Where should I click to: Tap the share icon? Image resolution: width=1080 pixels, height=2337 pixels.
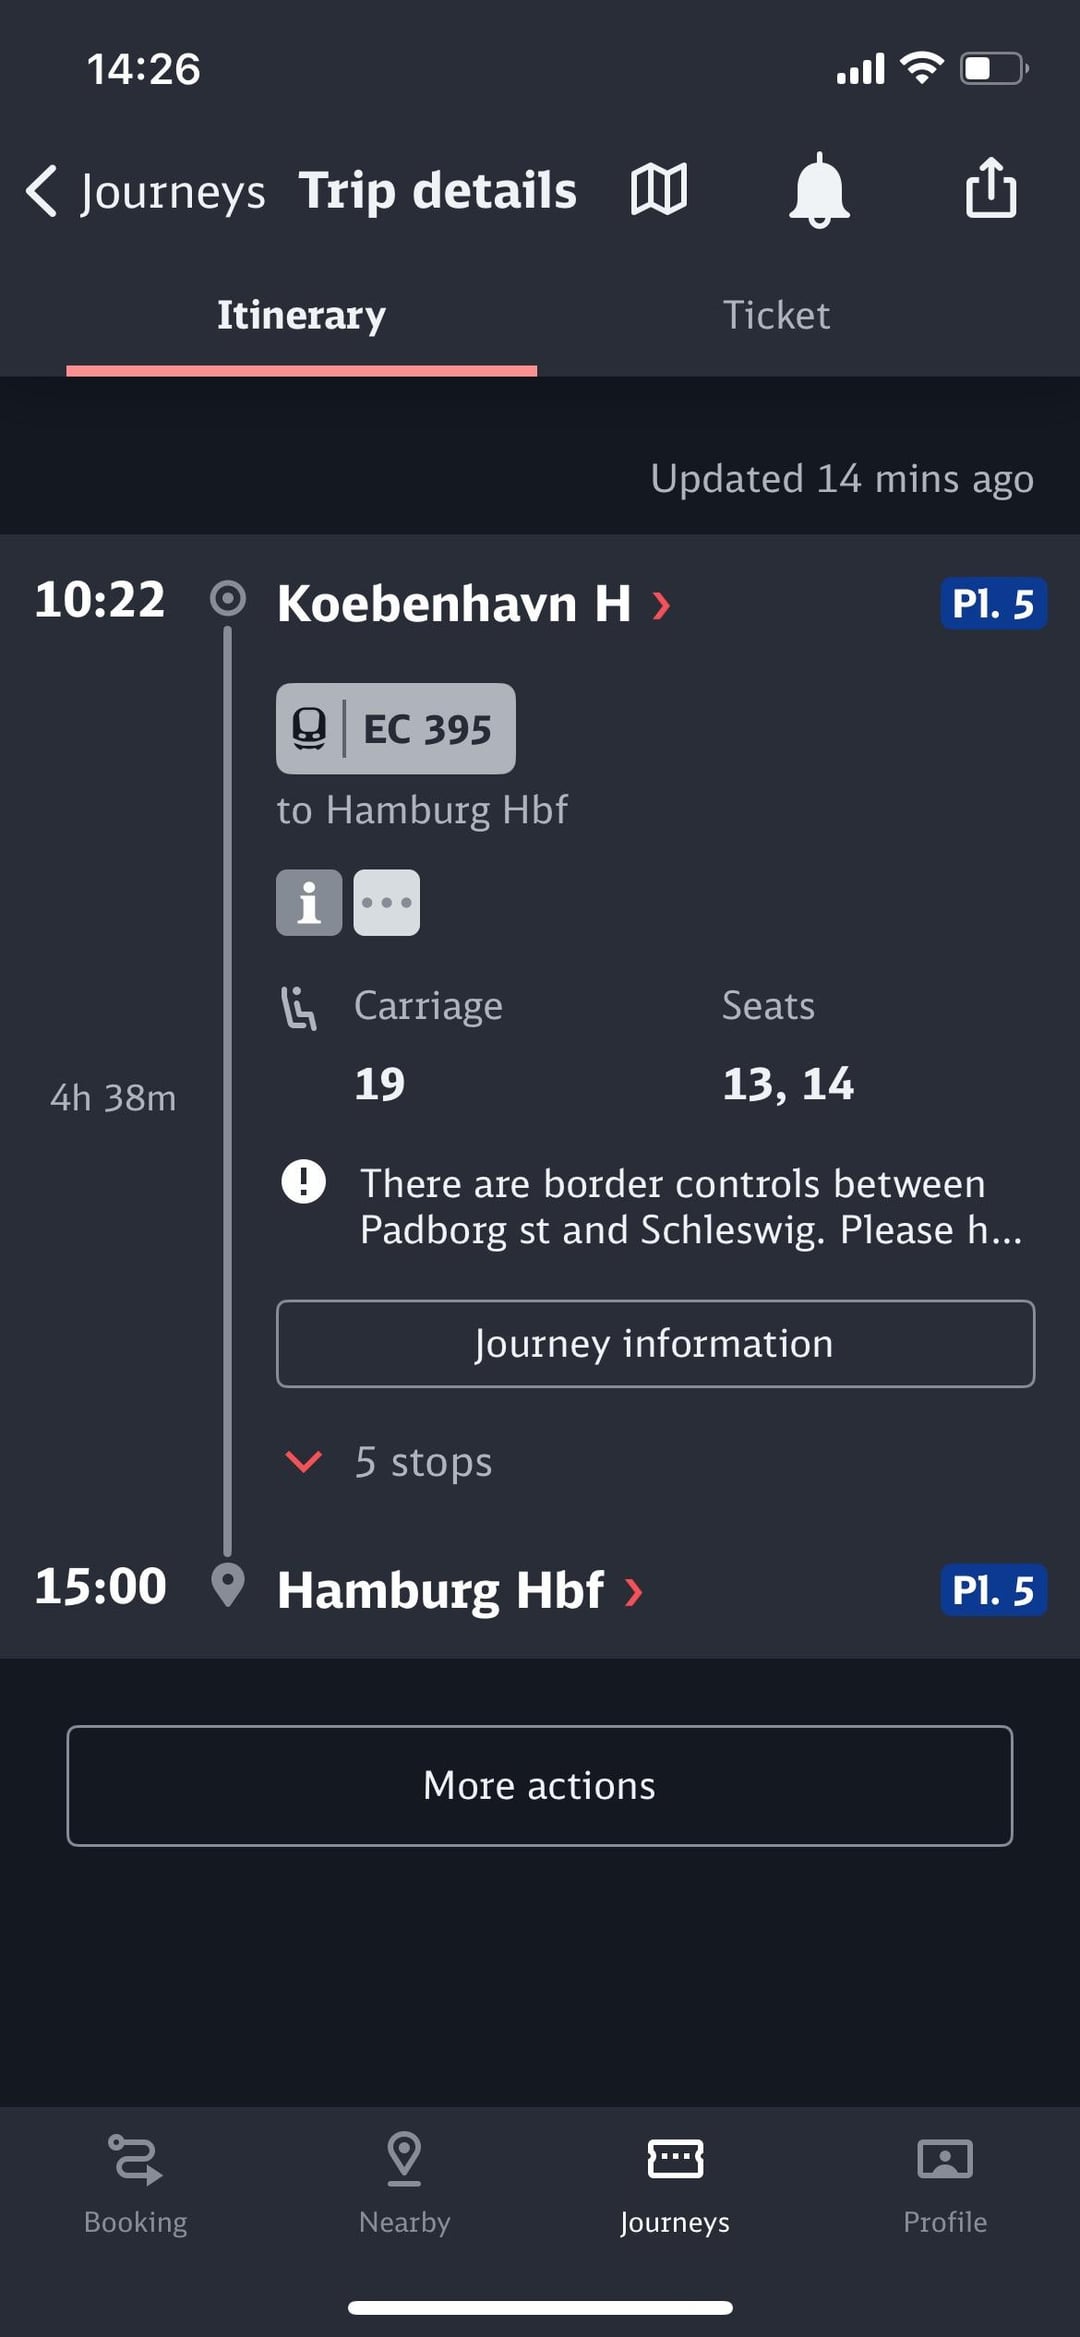coord(991,188)
